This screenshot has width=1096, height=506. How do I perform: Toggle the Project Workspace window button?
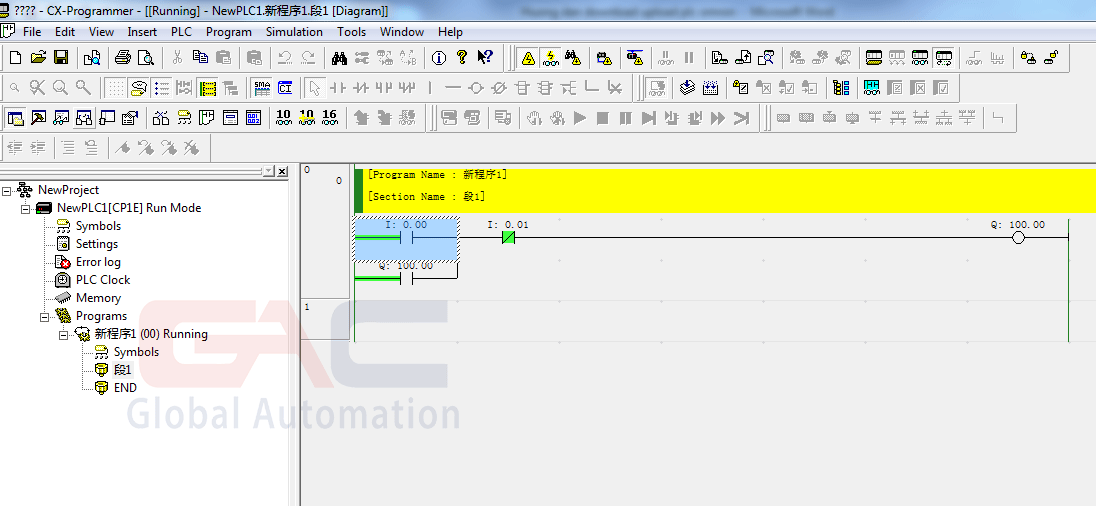tap(15, 117)
